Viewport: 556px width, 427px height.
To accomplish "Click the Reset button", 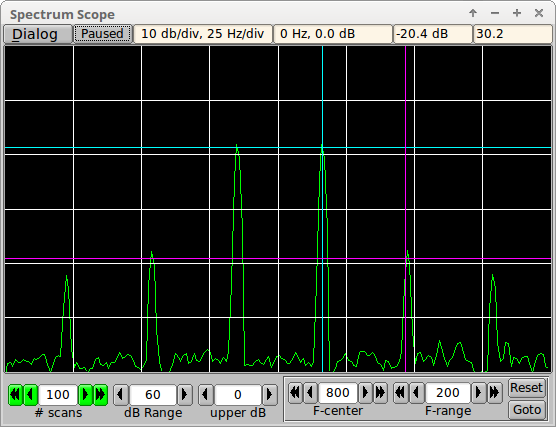I will pos(527,388).
